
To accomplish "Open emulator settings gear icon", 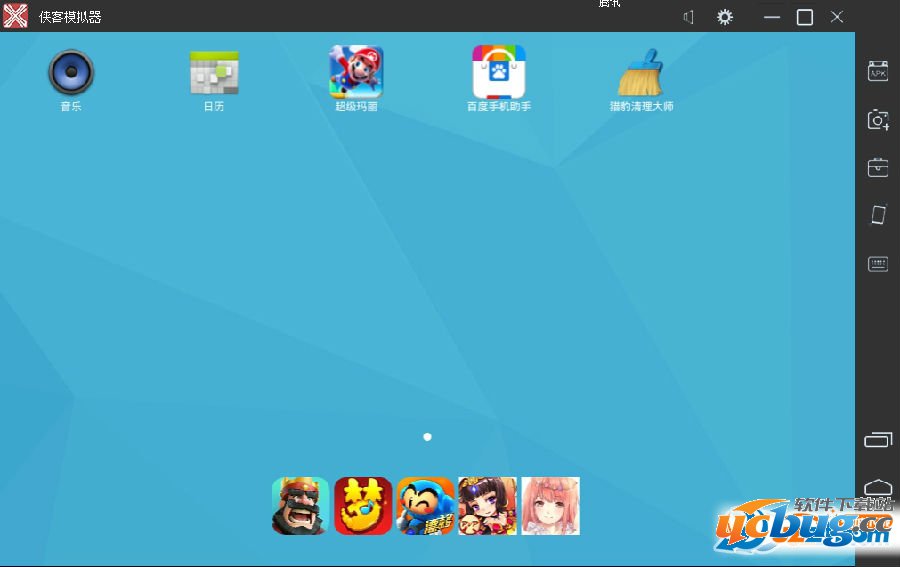I will [725, 17].
